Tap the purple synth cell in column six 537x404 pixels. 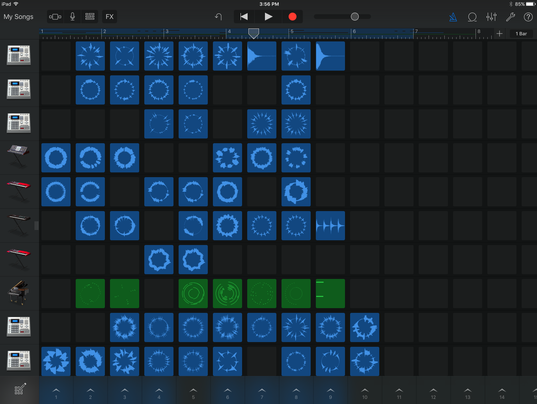[227, 158]
